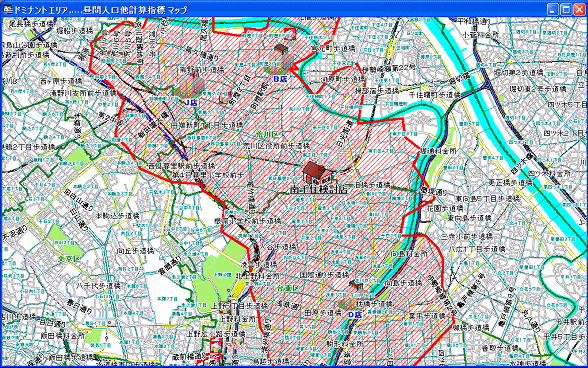Click the 向島料金所 toll gate label

(409, 254)
